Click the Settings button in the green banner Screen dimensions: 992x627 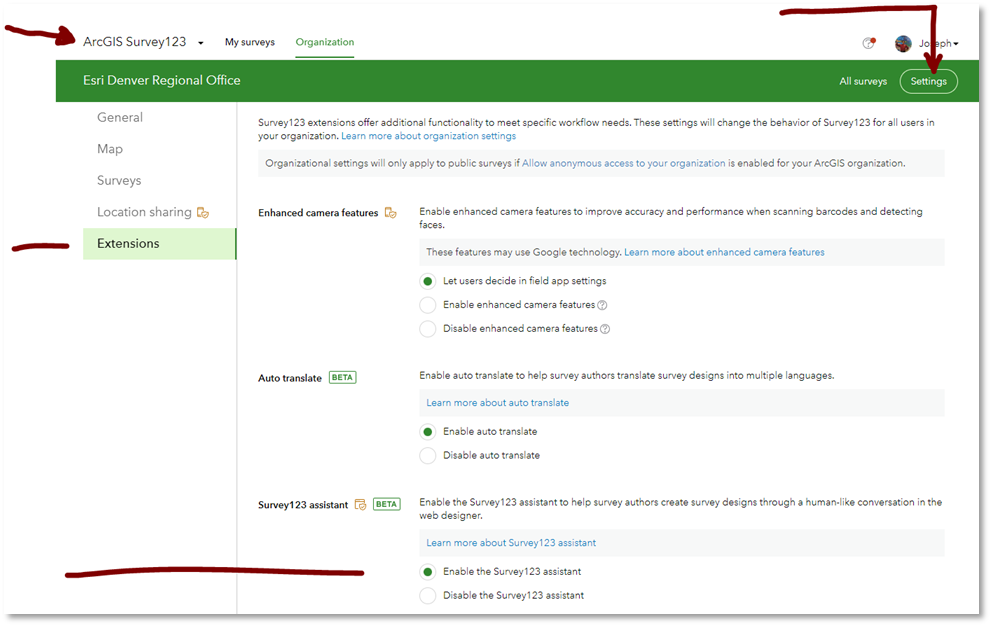928,81
